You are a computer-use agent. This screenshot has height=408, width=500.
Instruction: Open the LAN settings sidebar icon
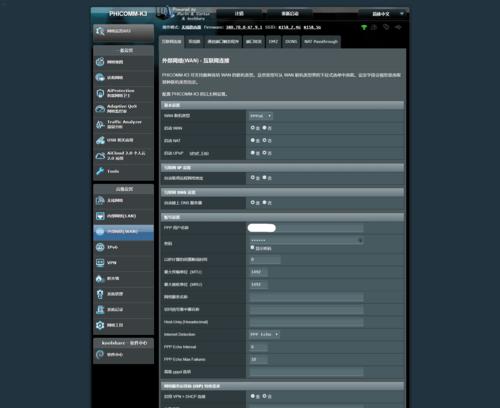100,216
